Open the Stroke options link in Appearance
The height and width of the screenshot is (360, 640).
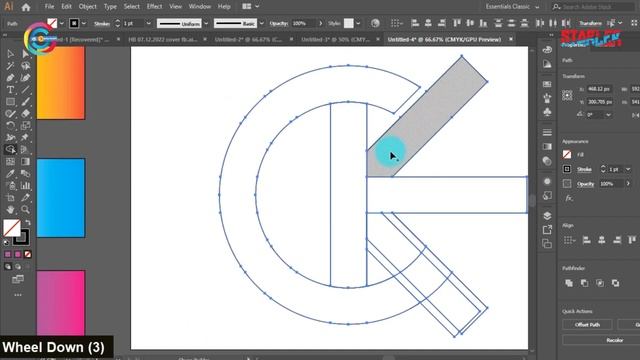[584, 169]
